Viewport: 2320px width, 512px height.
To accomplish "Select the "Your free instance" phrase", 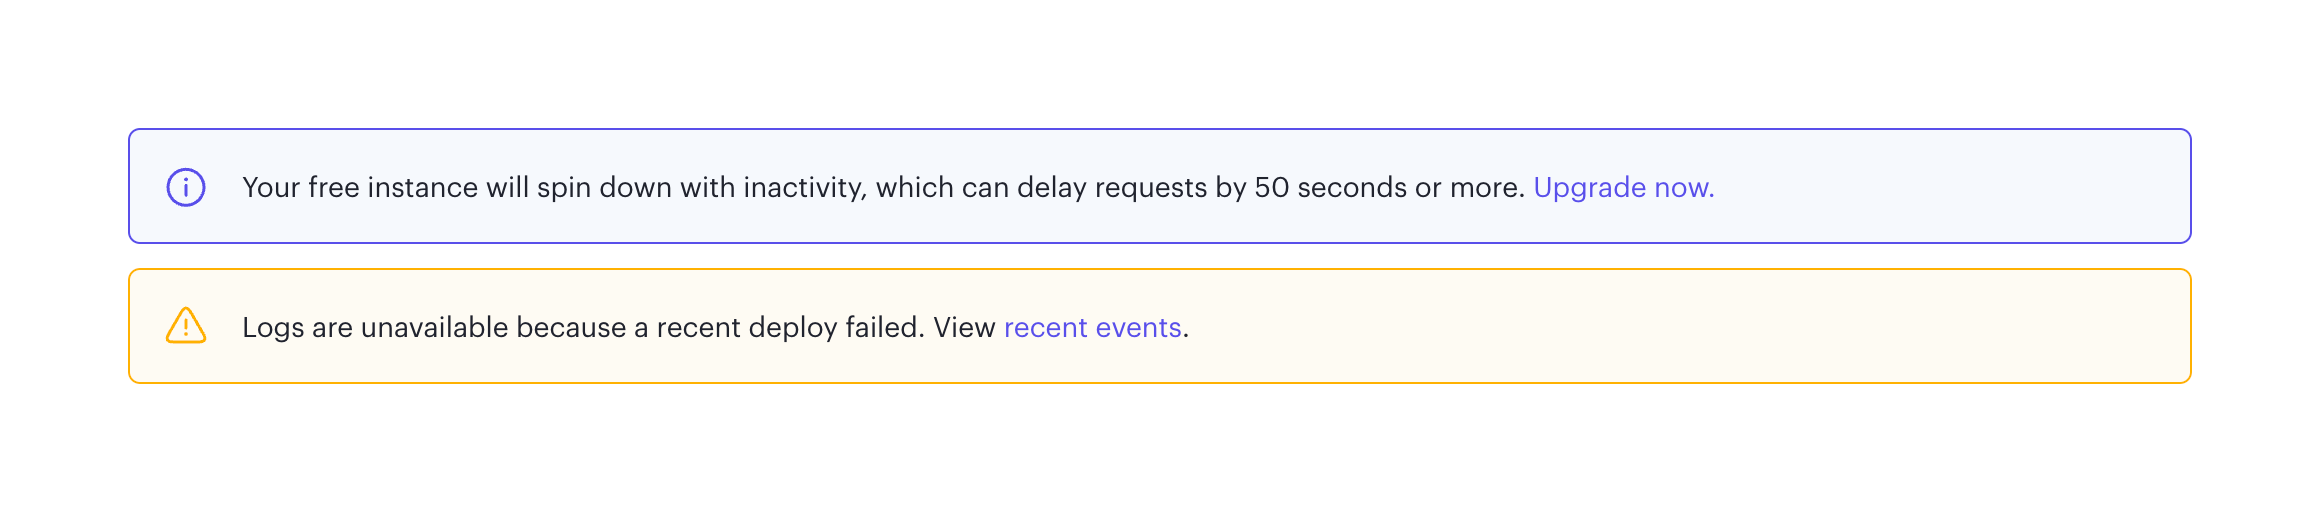I will click(x=360, y=188).
